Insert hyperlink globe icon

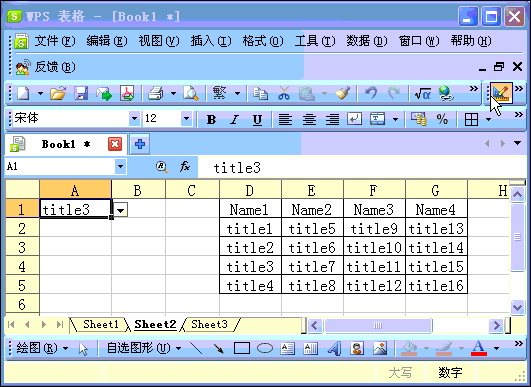[446, 93]
